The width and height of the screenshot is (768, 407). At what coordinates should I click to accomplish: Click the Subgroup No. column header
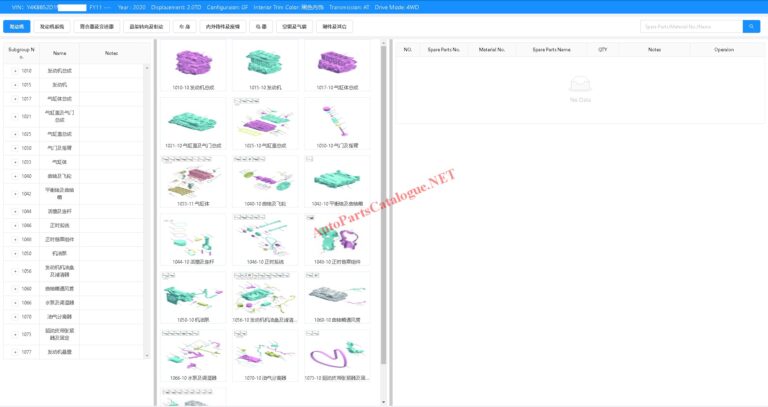pyautogui.click(x=22, y=50)
